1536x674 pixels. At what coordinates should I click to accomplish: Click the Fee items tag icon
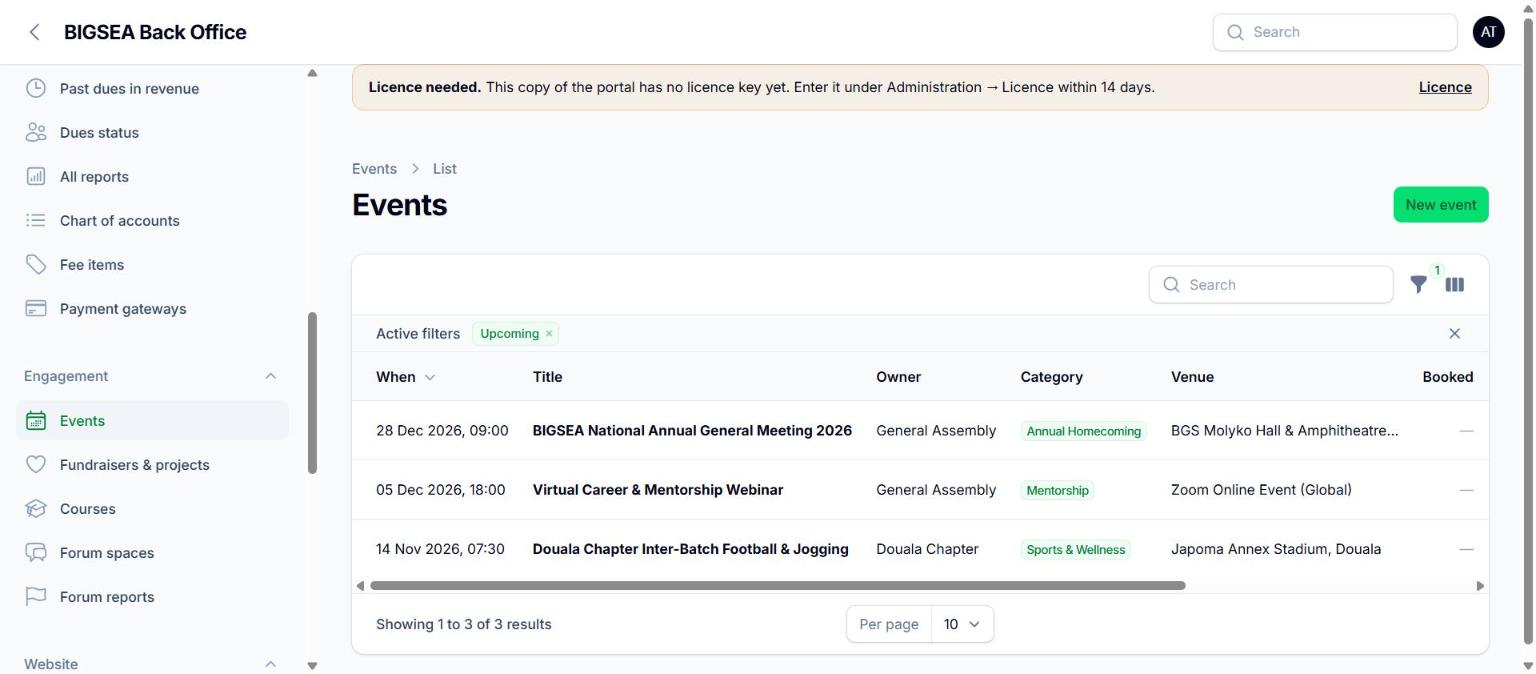click(x=36, y=264)
